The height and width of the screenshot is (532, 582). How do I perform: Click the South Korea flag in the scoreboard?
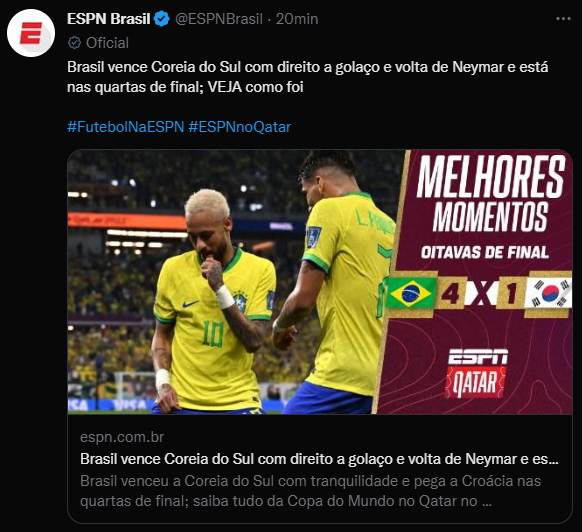point(548,293)
